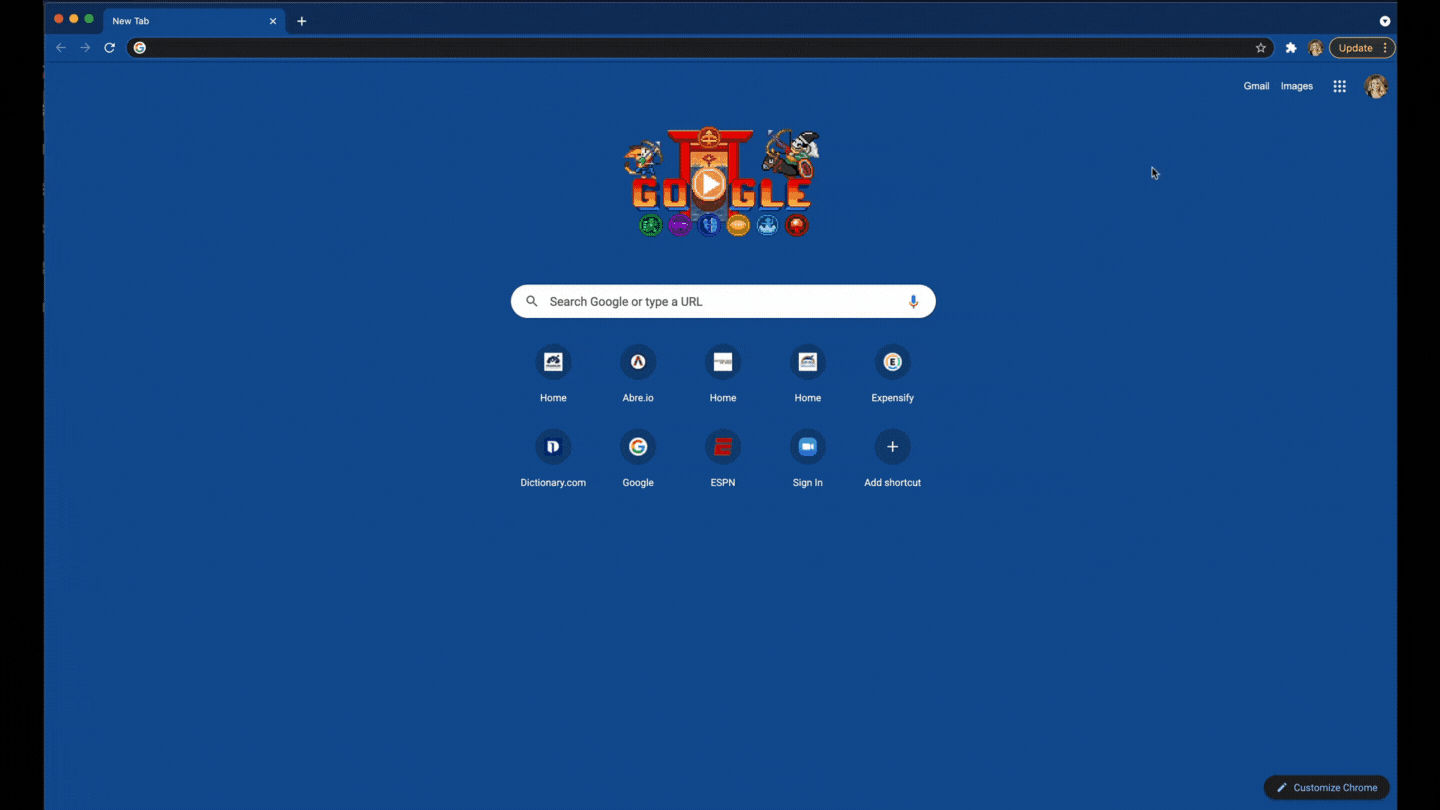The width and height of the screenshot is (1440, 810).
Task: Close the New Tab tab
Action: [x=273, y=21]
